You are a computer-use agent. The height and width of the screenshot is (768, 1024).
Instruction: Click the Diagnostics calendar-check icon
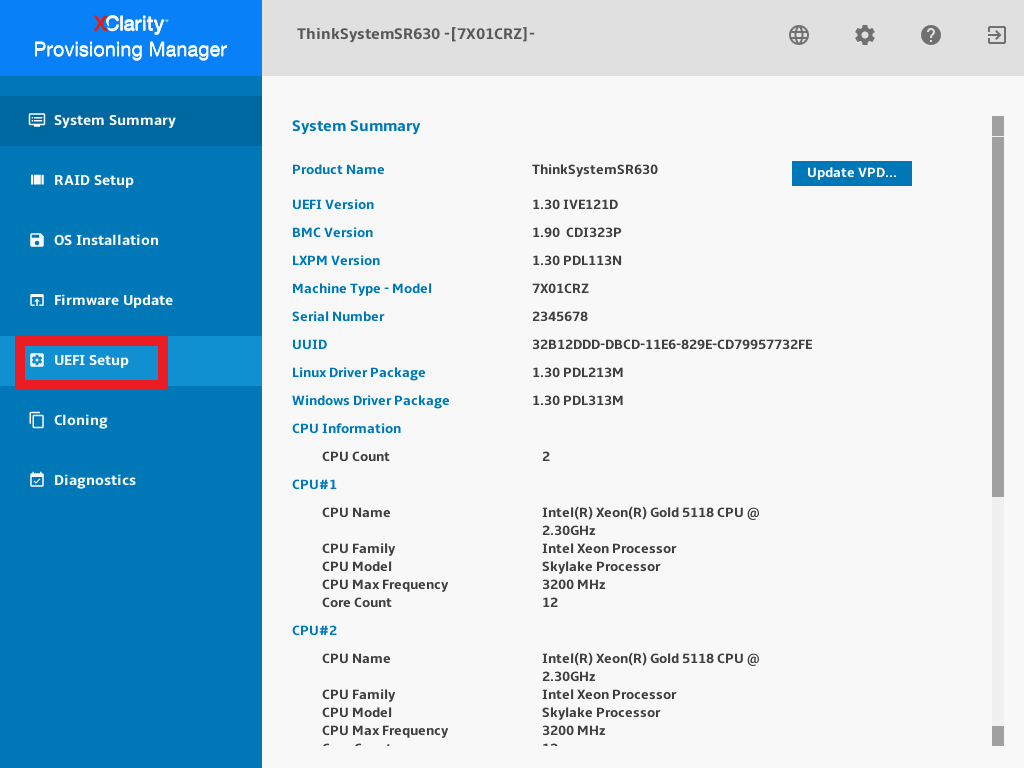click(37, 480)
